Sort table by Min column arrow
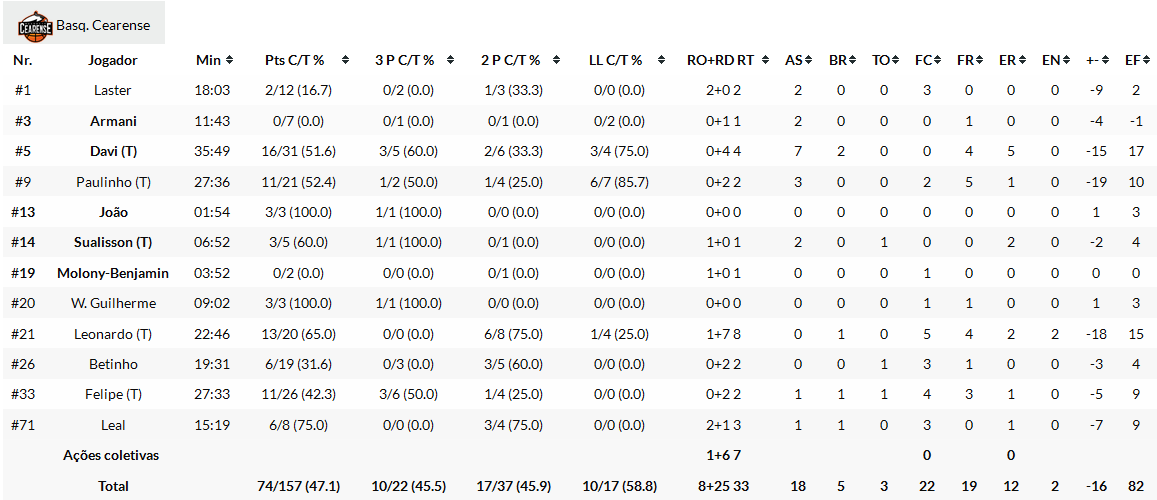The height and width of the screenshot is (500, 1157). [x=229, y=60]
